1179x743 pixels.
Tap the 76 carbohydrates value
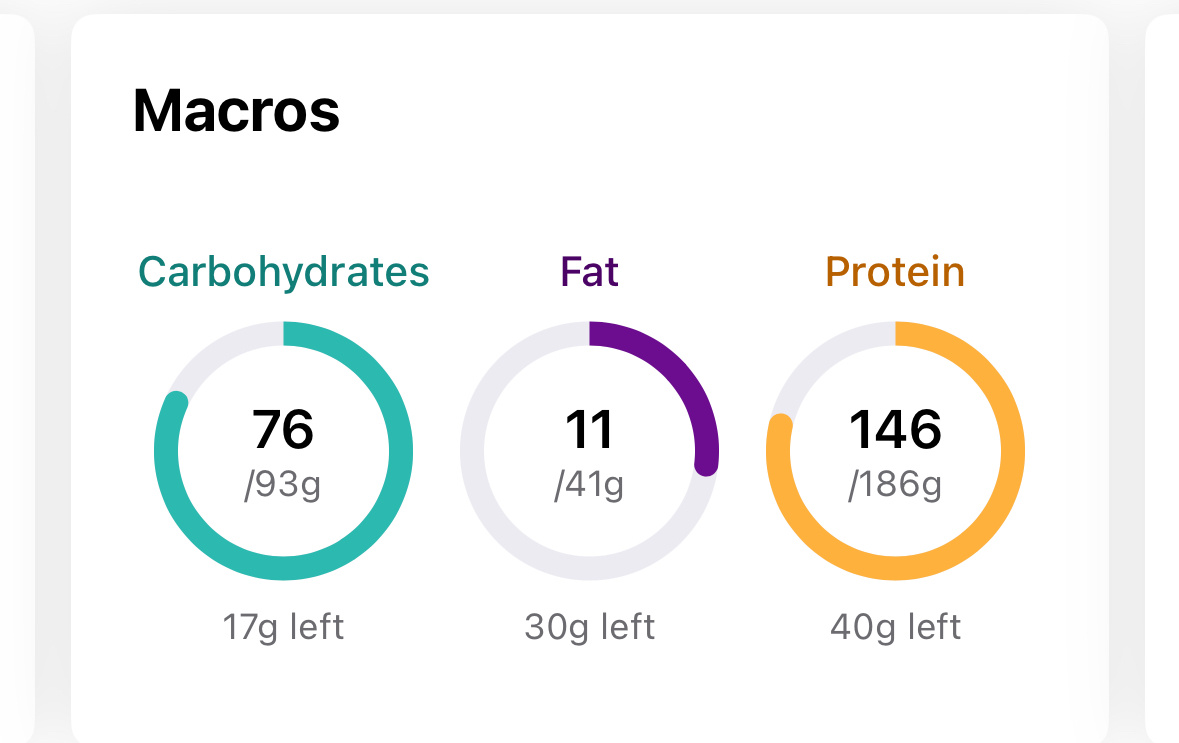[x=283, y=429]
